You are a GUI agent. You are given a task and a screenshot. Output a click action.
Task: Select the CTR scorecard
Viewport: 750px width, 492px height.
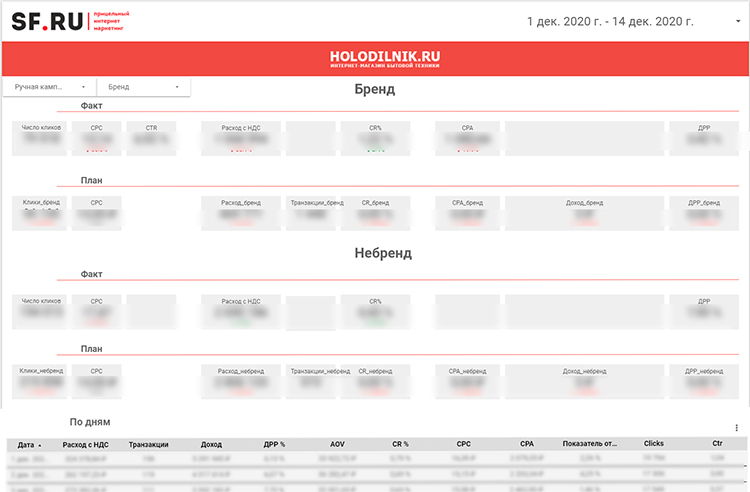pos(151,138)
